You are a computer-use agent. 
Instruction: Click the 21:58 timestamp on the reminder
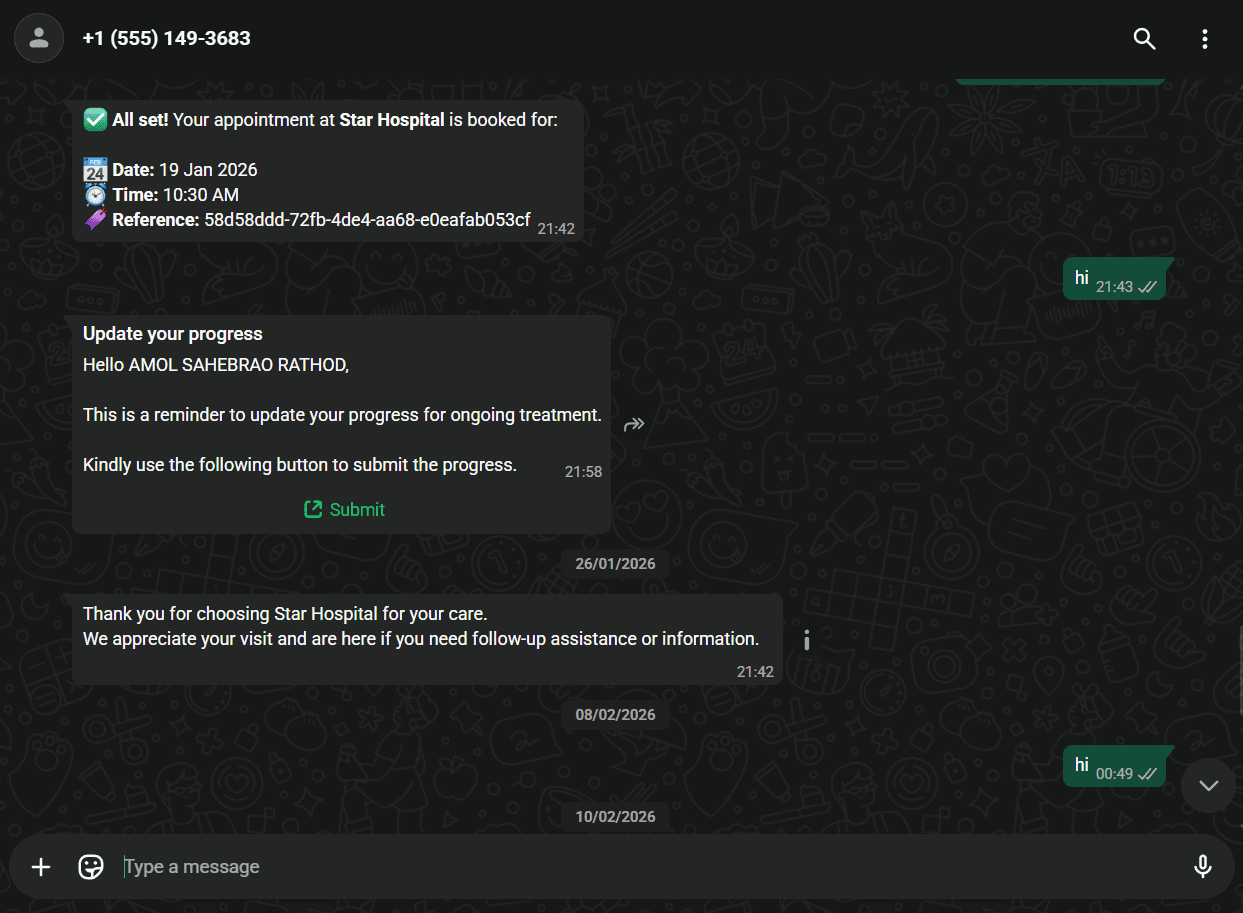583,471
